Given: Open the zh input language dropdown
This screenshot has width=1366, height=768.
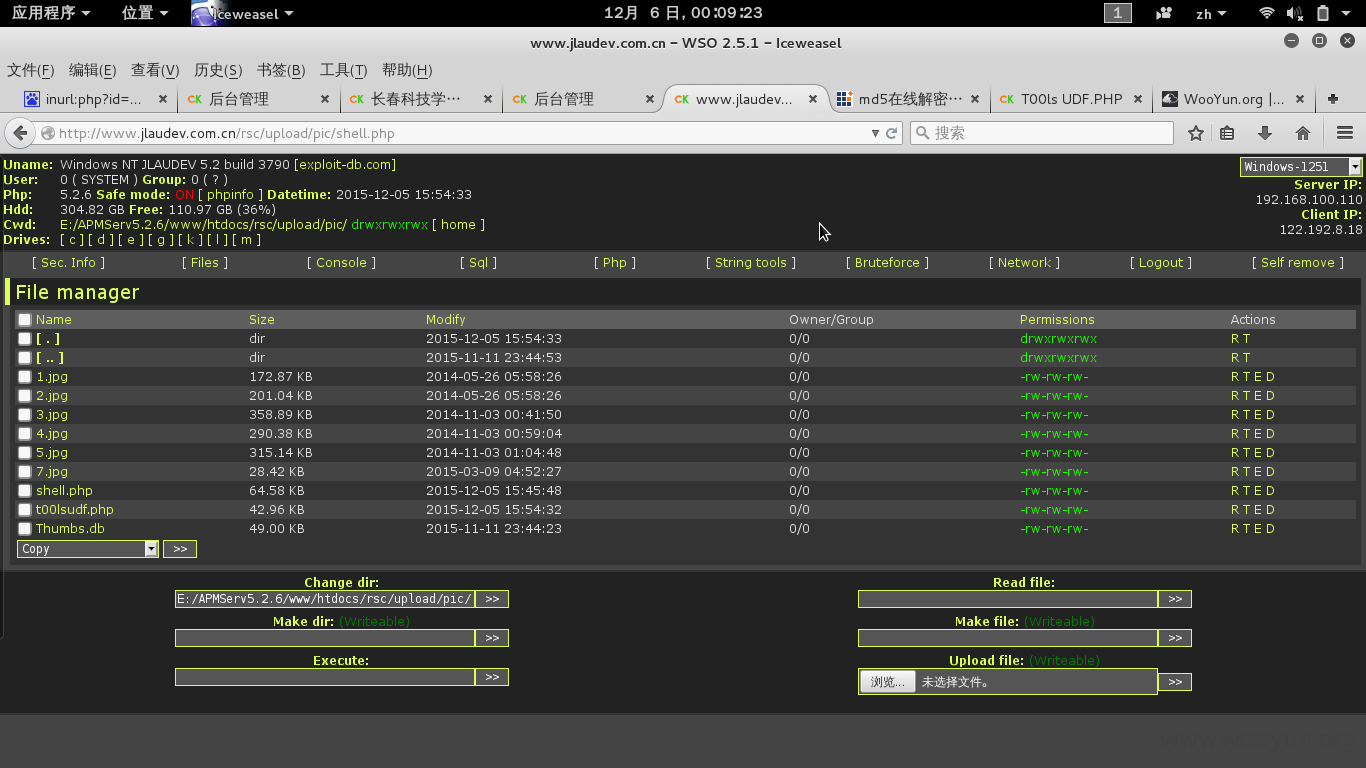Looking at the screenshot, I should click(x=1212, y=13).
